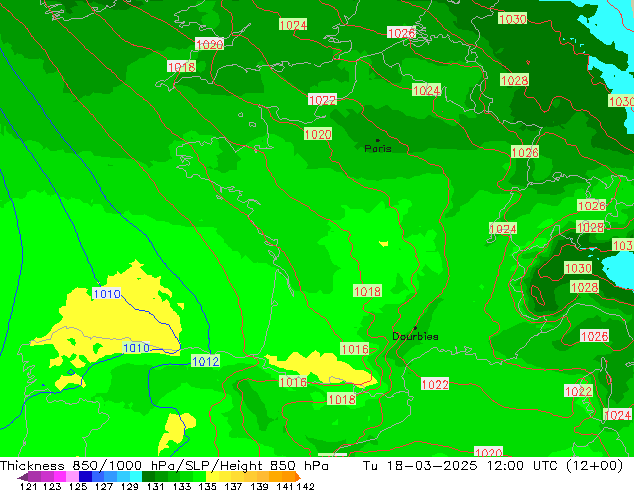Click the legend value 133
634x490 pixels.
[x=182, y=486]
